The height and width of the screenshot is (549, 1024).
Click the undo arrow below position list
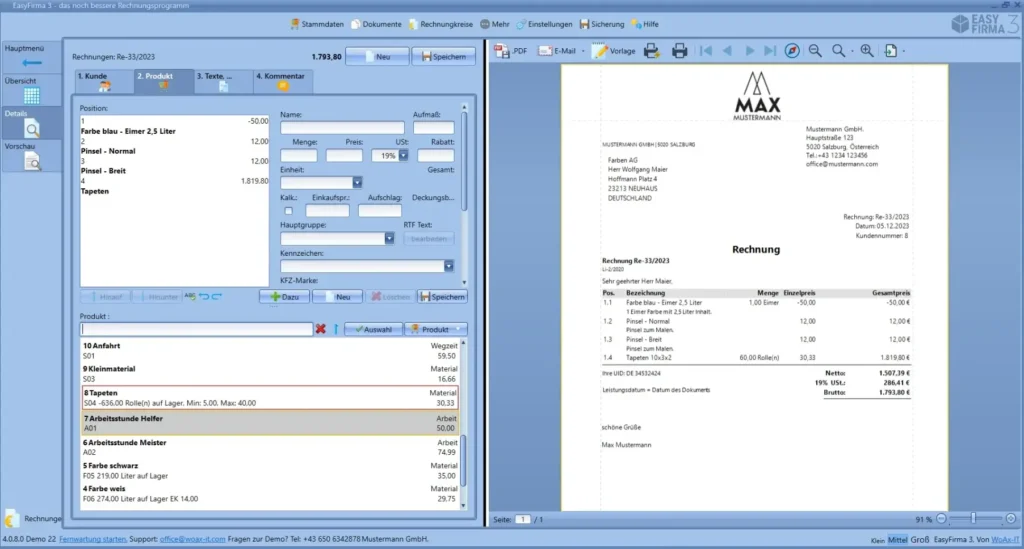203,297
